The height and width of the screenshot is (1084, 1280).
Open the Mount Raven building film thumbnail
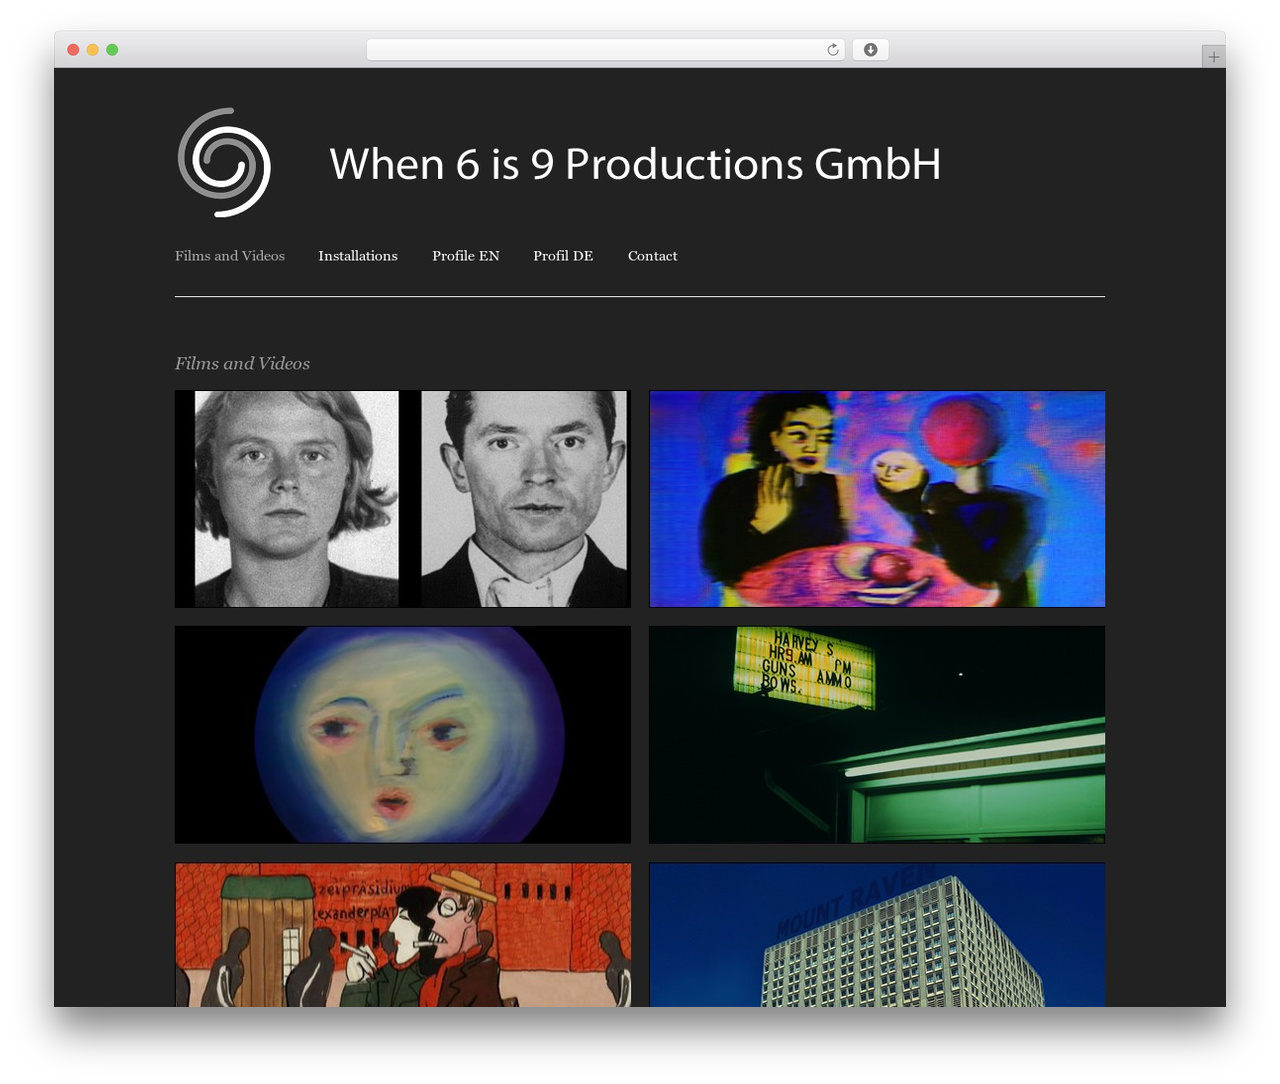(x=877, y=935)
